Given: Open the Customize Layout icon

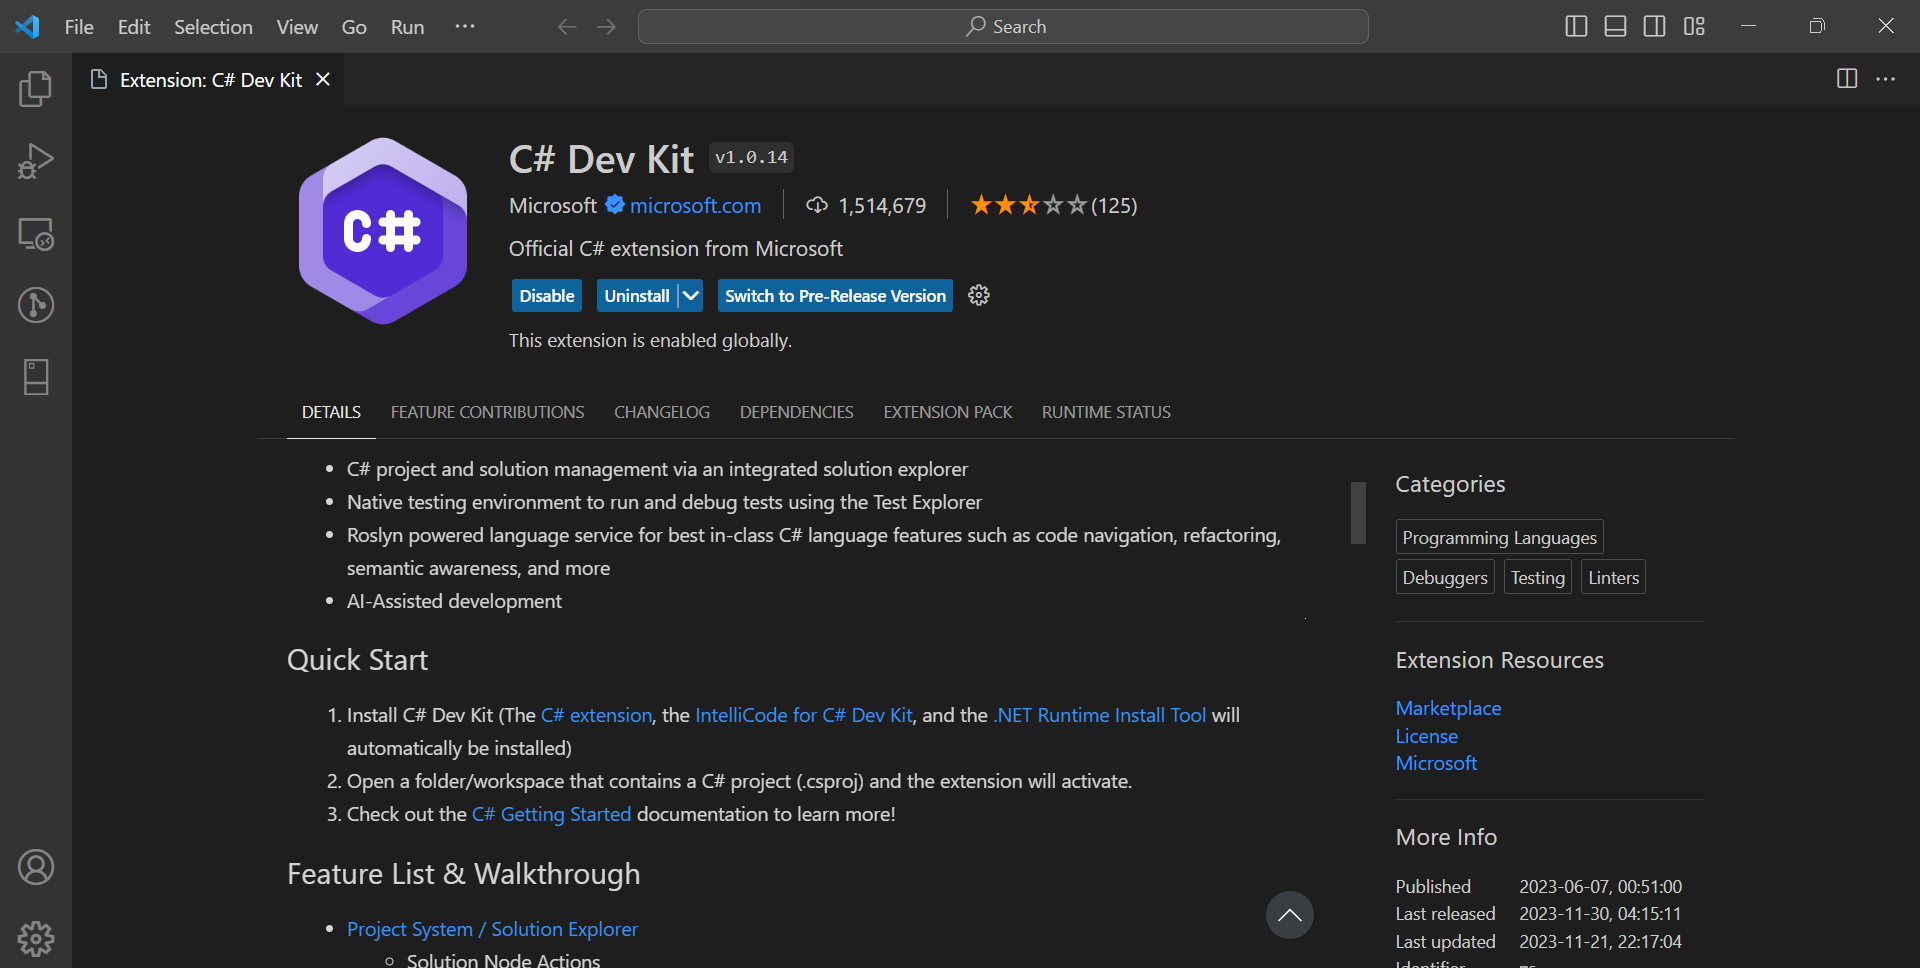Looking at the screenshot, I should 1694,26.
